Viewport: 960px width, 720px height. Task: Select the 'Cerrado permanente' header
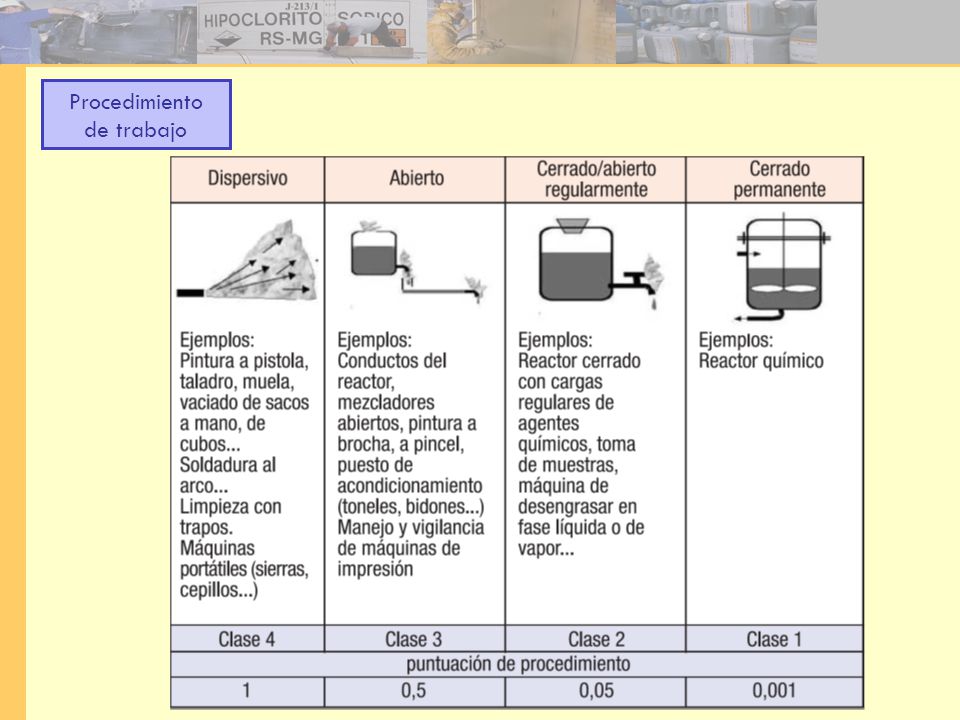pyautogui.click(x=774, y=179)
